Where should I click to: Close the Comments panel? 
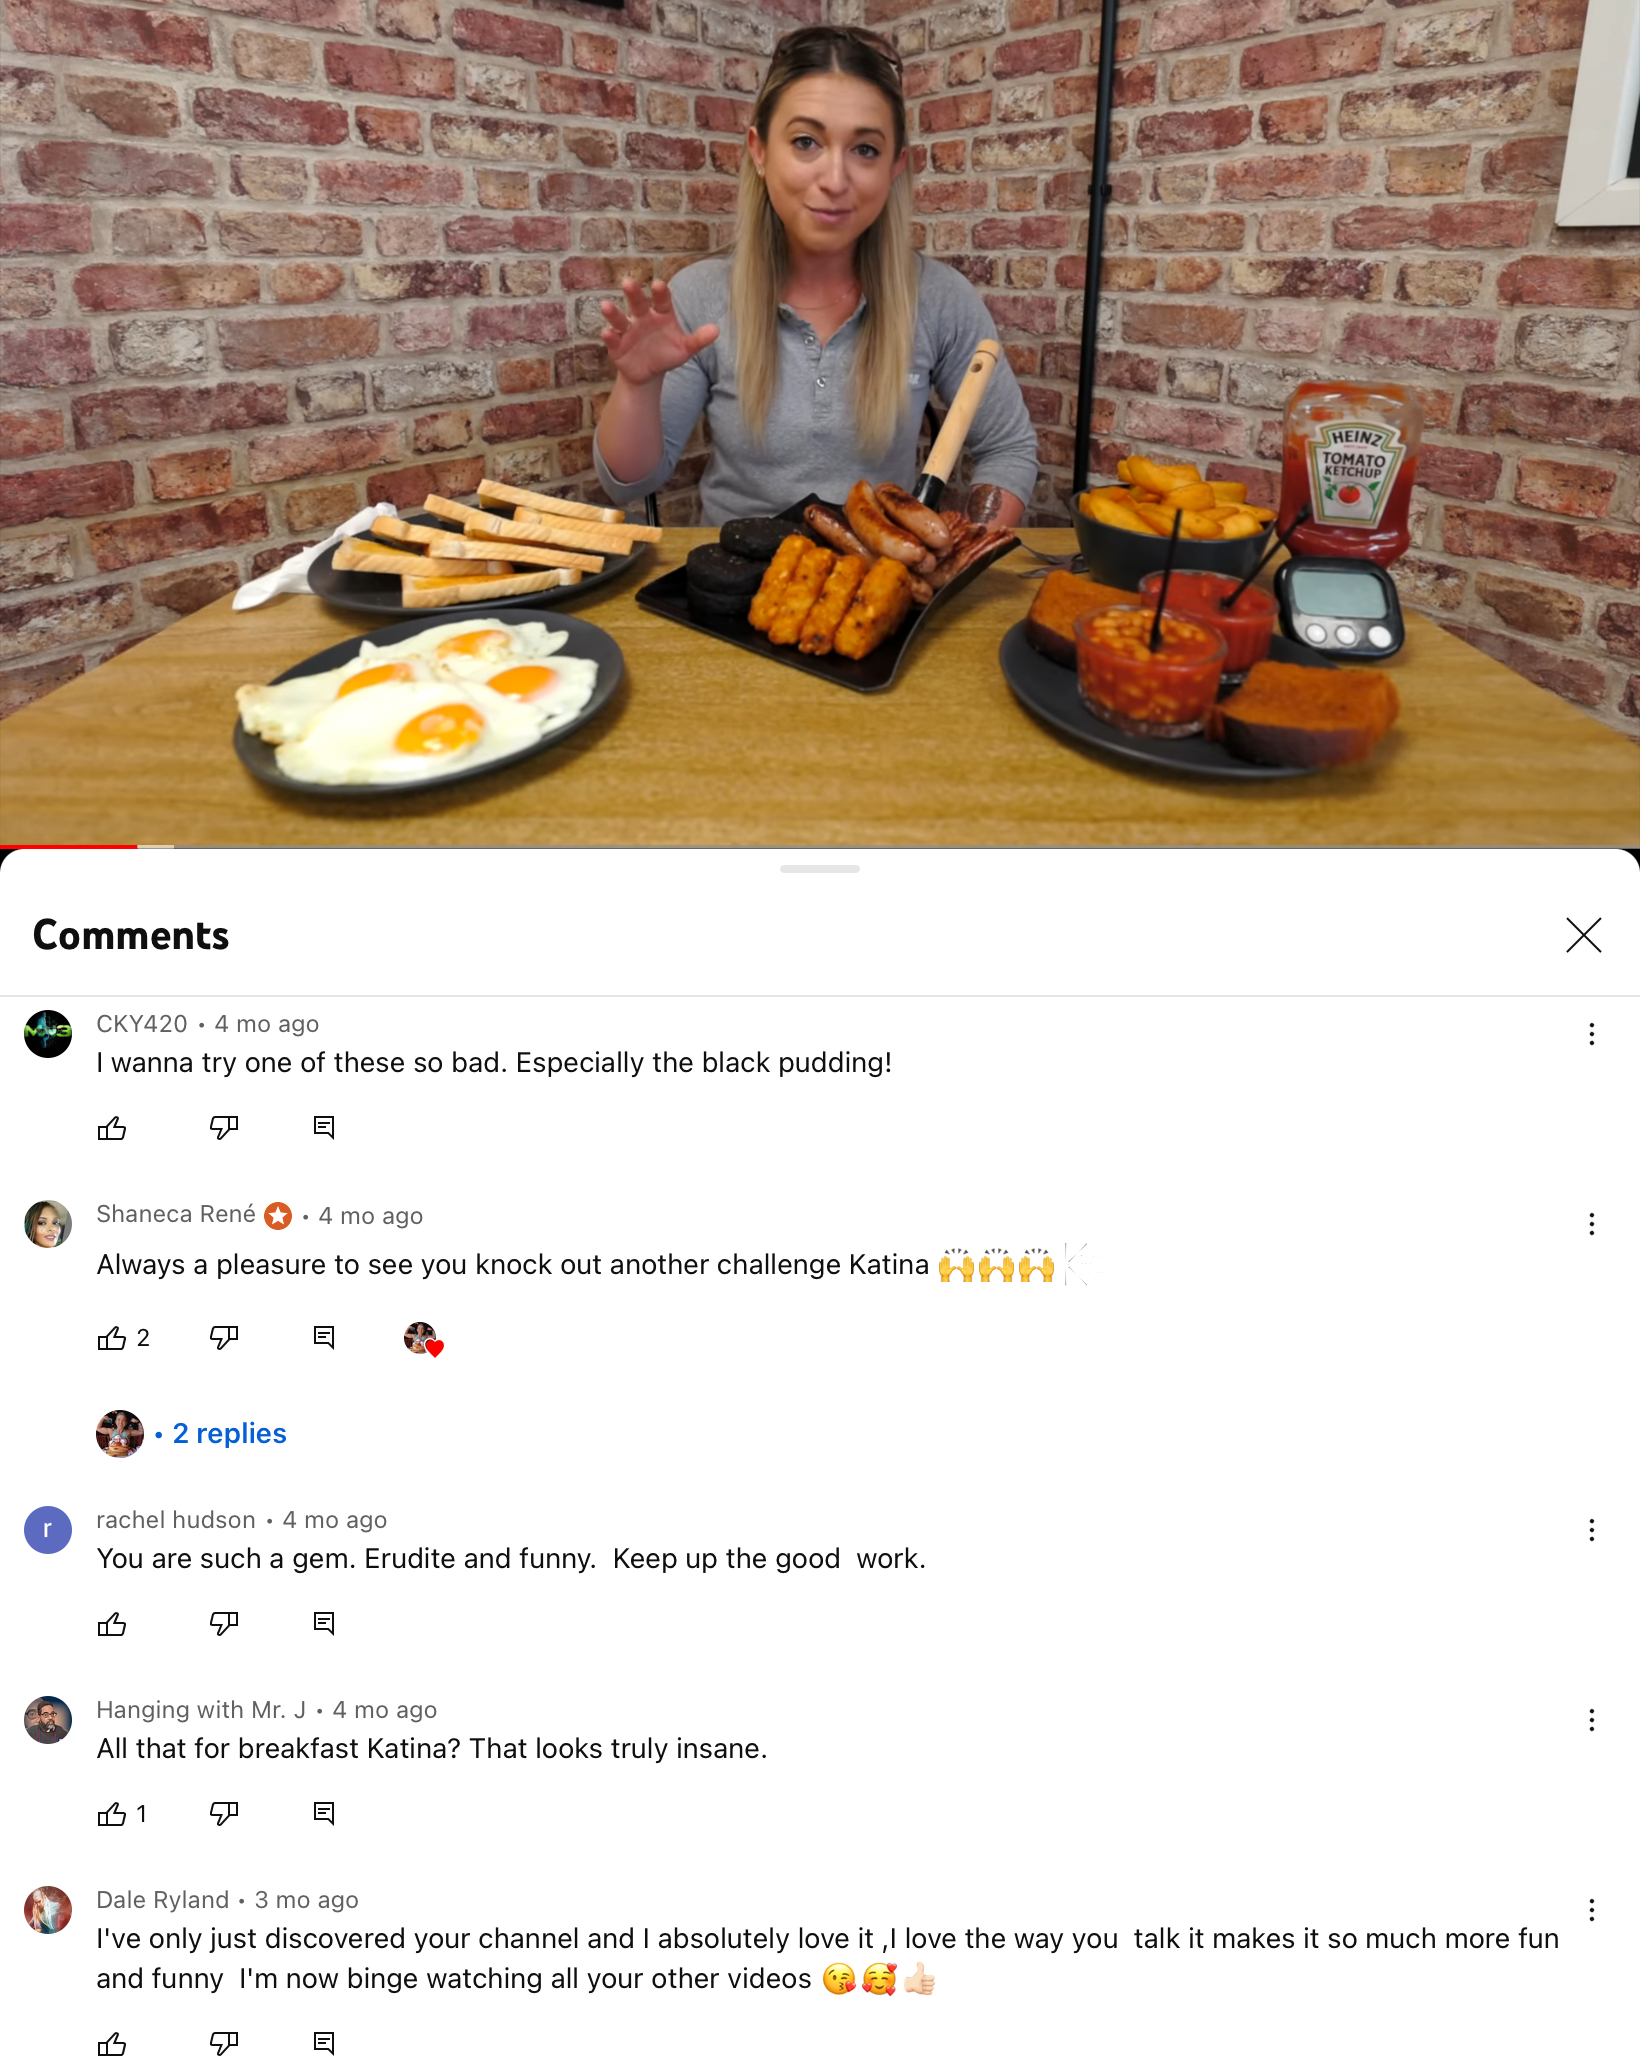point(1583,936)
